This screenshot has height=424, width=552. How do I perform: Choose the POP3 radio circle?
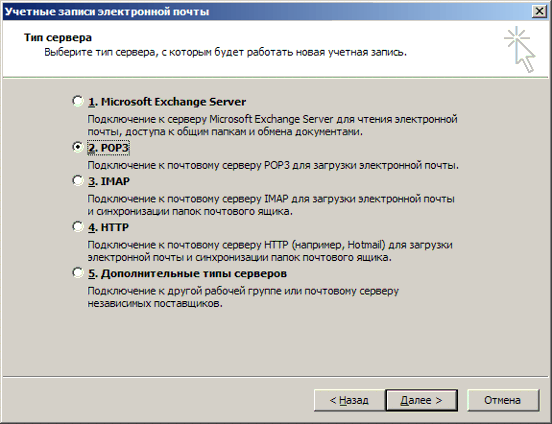point(78,146)
